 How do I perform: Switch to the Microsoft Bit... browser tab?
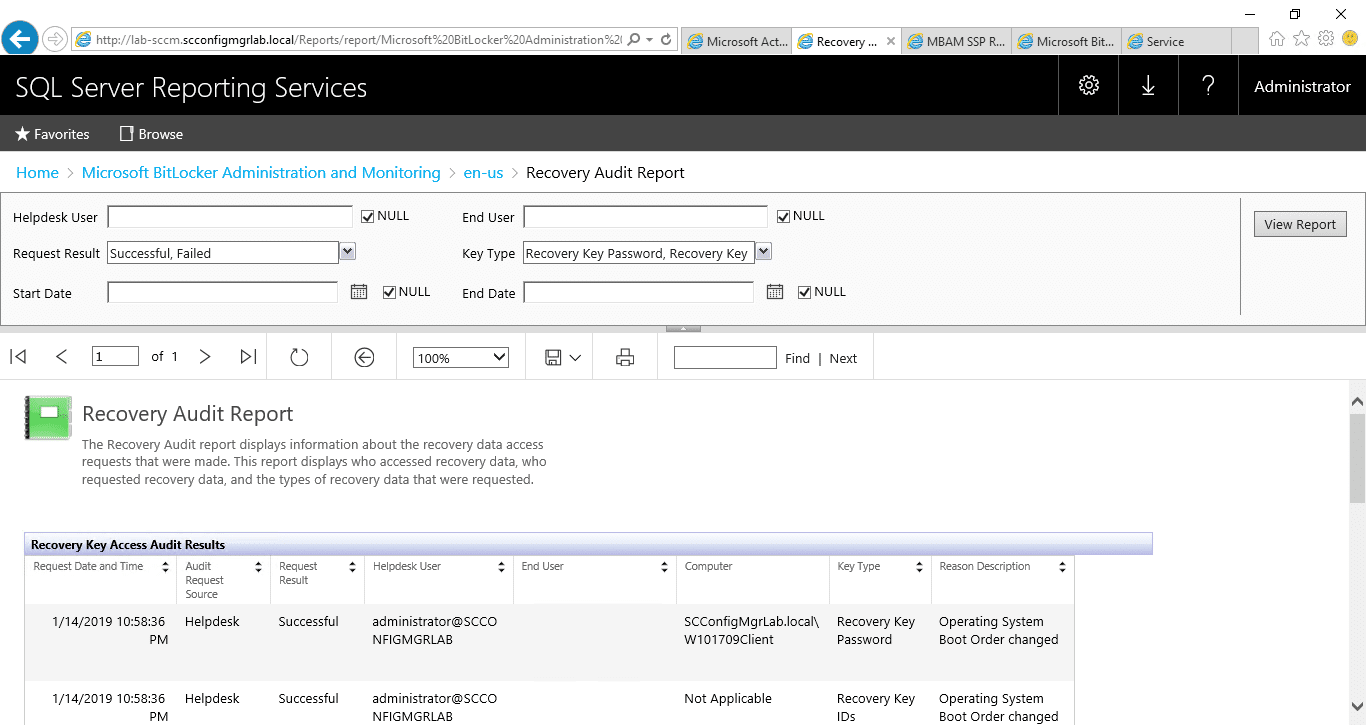(x=1066, y=41)
